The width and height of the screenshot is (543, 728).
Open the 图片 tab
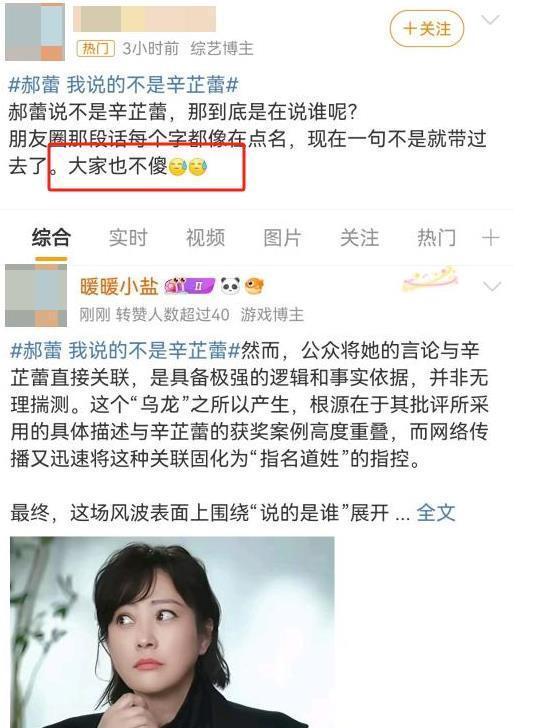(282, 238)
